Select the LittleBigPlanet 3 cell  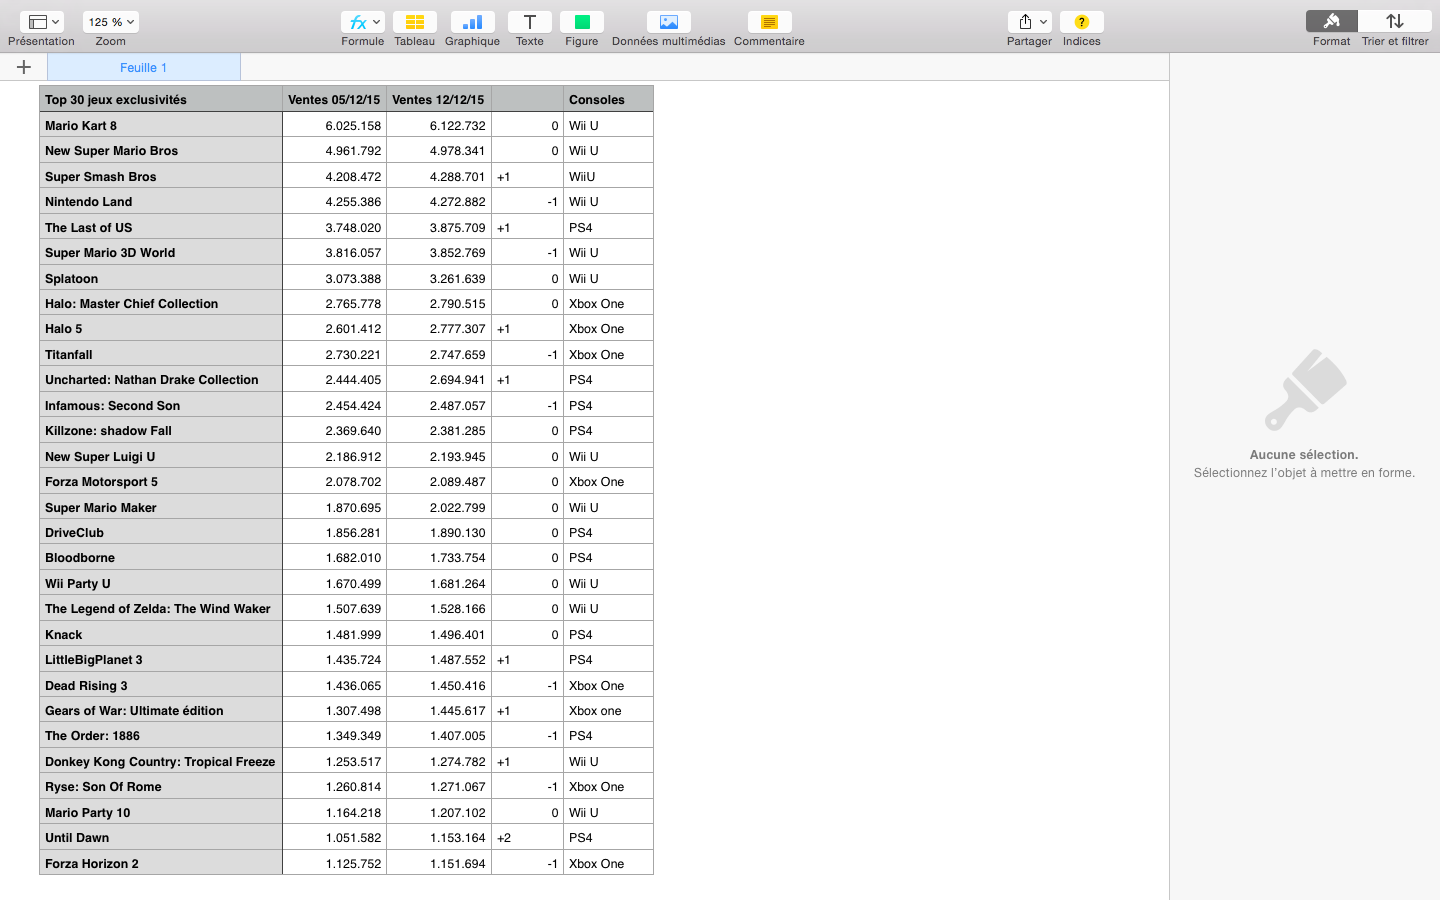(x=161, y=659)
